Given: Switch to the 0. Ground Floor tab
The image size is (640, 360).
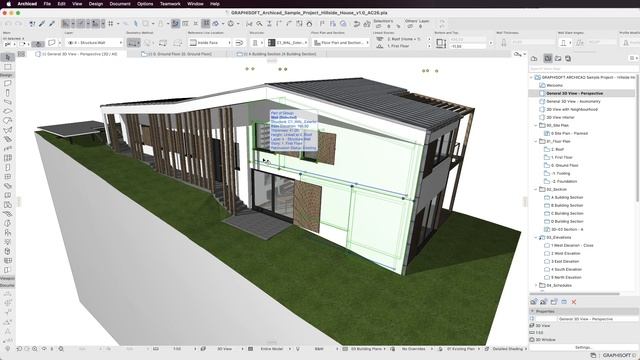Looking at the screenshot, I should 177,54.
